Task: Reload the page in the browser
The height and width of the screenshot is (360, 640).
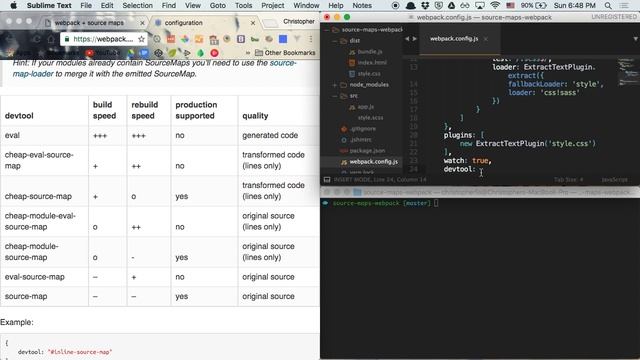Action: point(36,39)
